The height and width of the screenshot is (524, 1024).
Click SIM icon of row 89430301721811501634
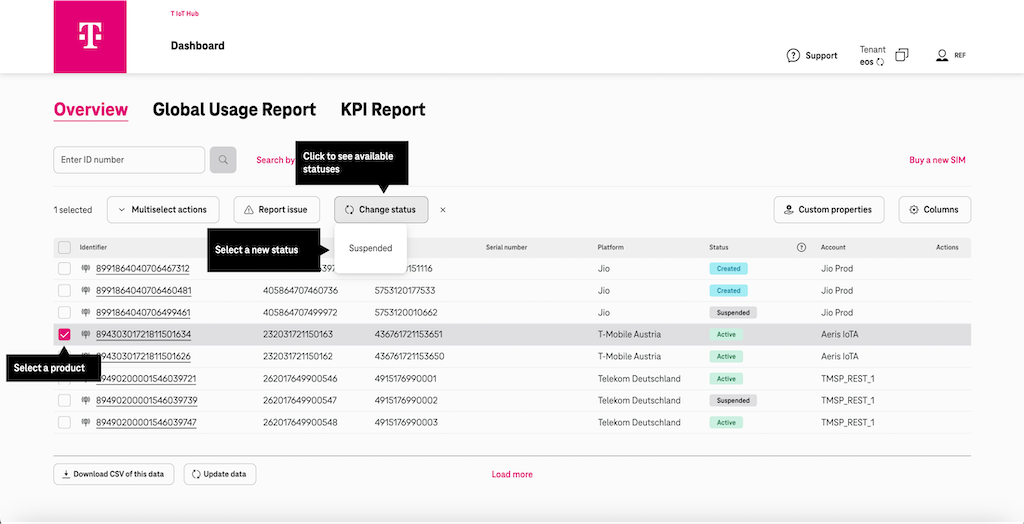86,335
